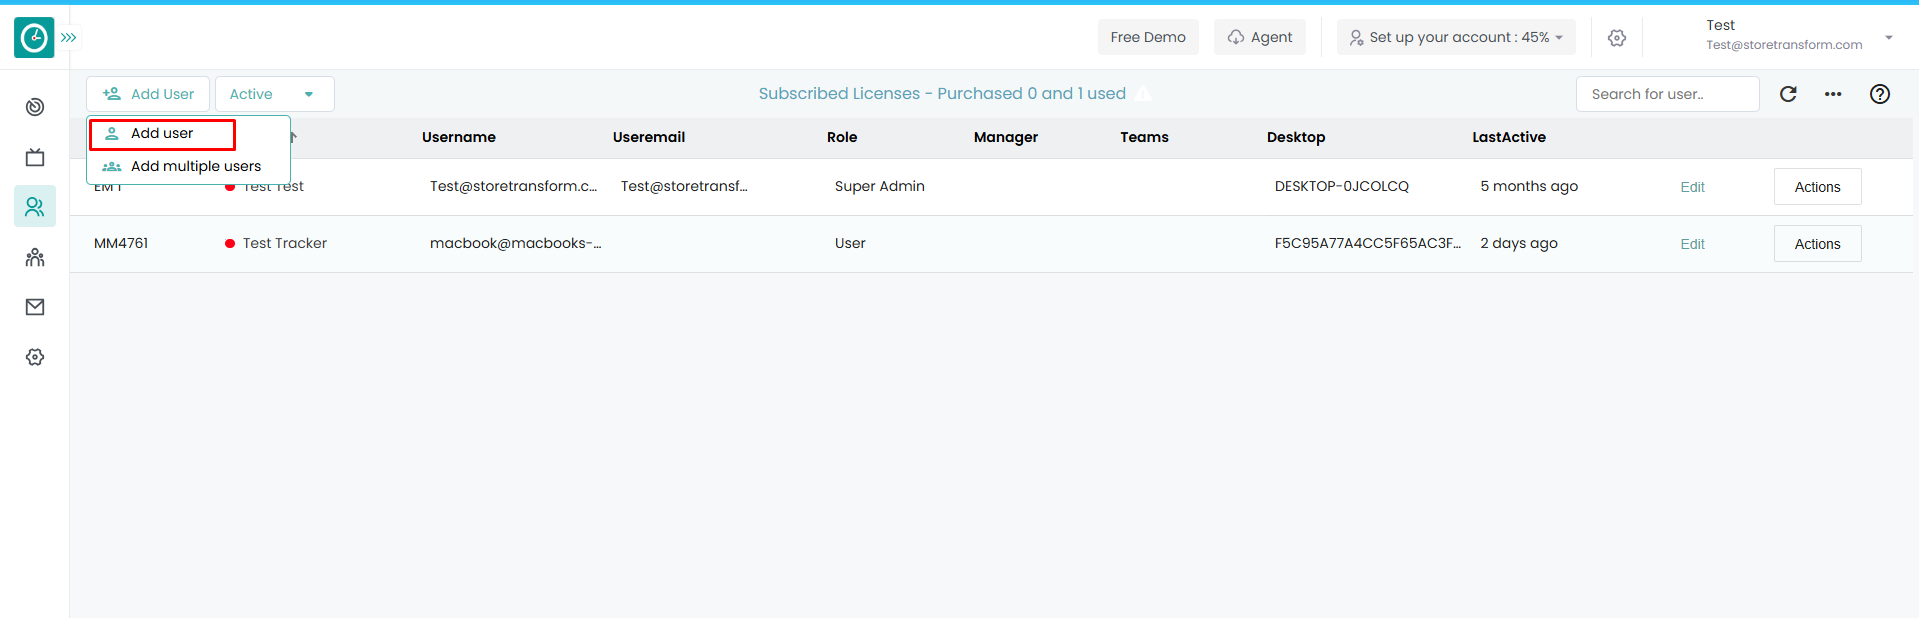Viewport: 1919px width, 618px height.
Task: Click the Agent download button
Action: 1260,37
